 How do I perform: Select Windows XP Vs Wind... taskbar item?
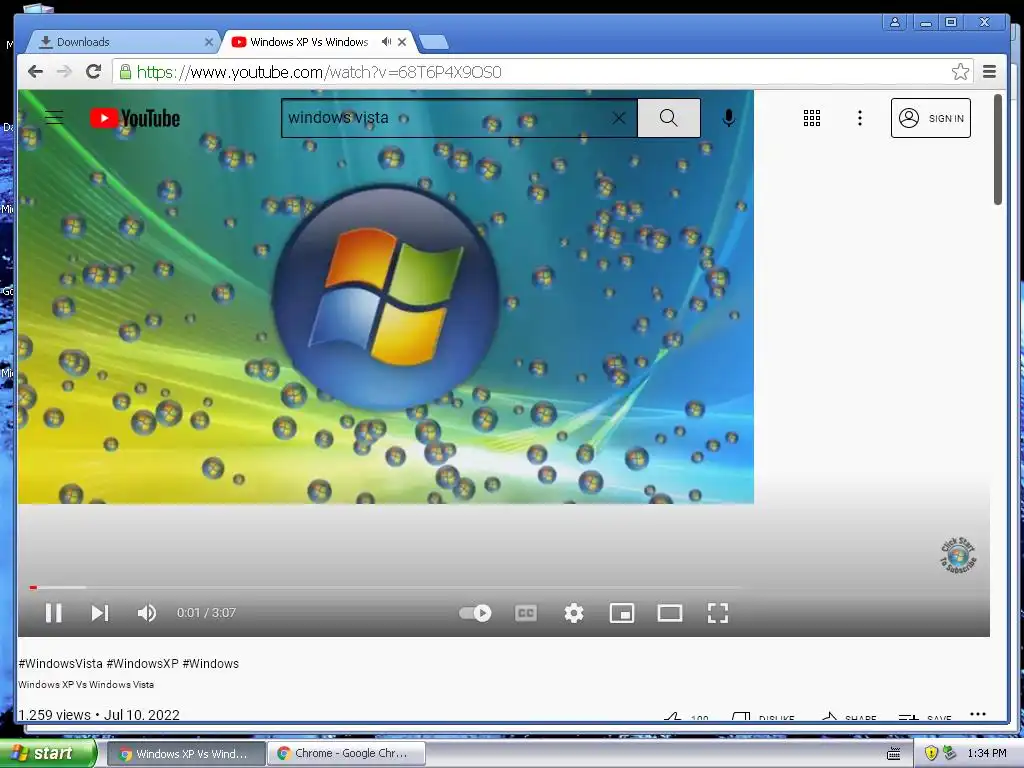[x=186, y=754]
